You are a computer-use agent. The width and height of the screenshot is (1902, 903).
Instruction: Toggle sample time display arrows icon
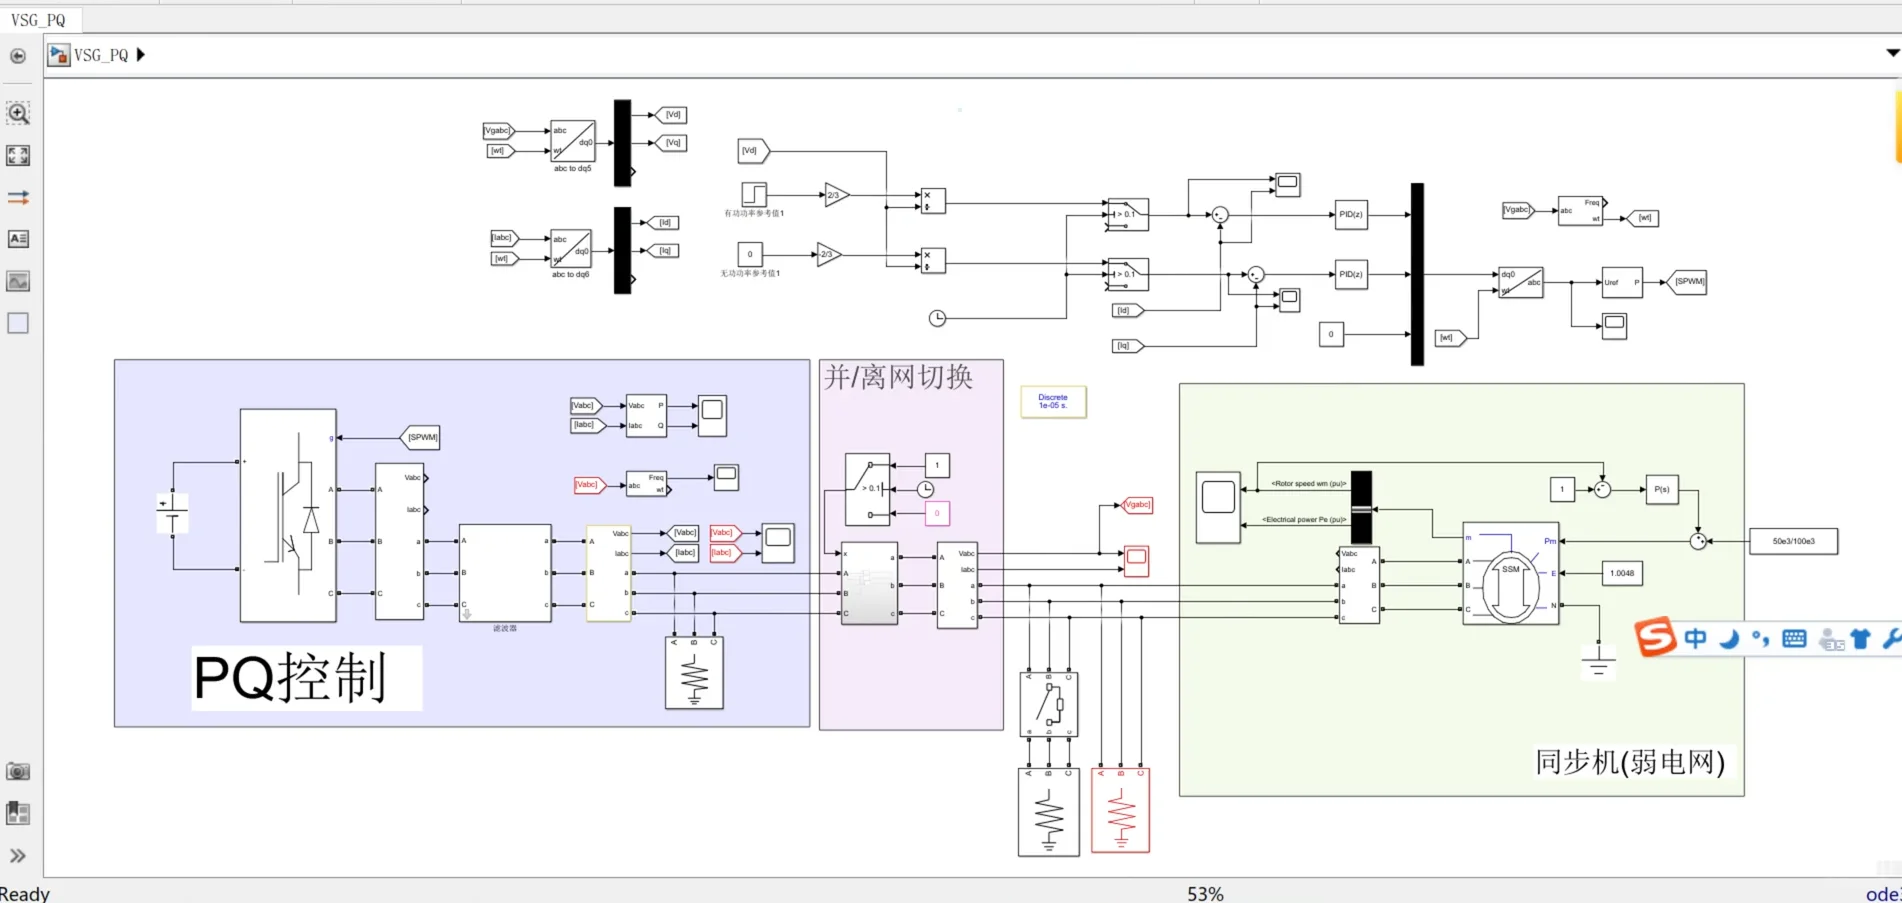tap(18, 198)
